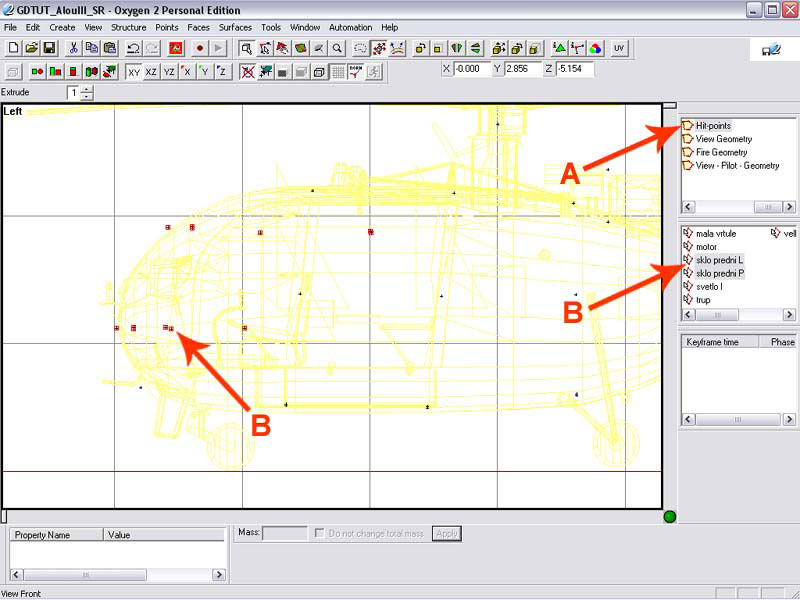Toggle the XY plane constraint
This screenshot has width=800, height=600.
click(x=133, y=72)
